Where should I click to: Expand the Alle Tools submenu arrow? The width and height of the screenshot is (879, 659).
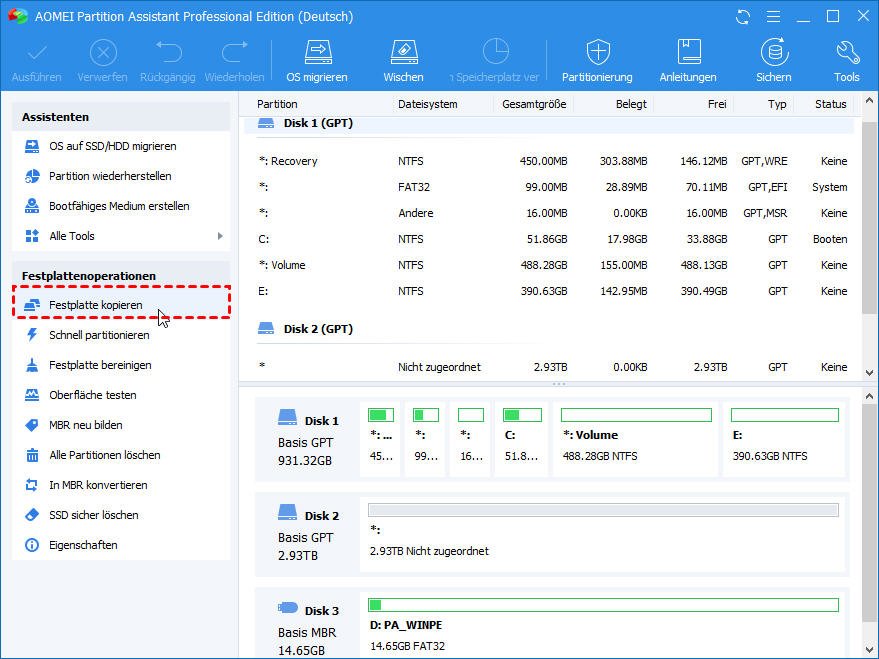219,236
